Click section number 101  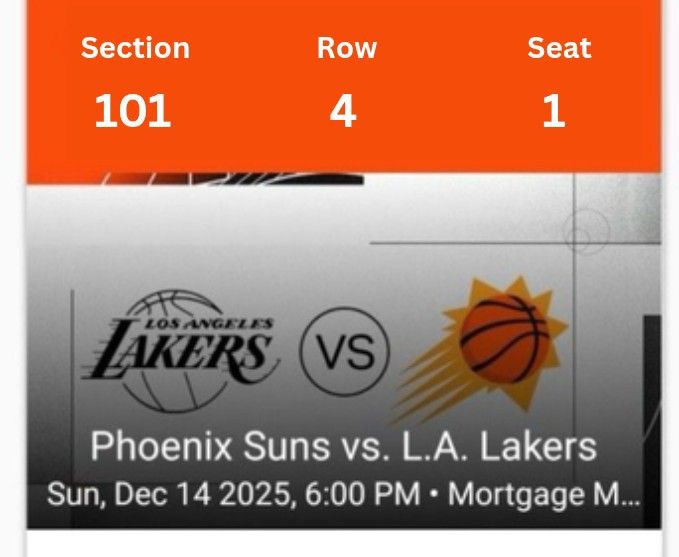coord(133,111)
